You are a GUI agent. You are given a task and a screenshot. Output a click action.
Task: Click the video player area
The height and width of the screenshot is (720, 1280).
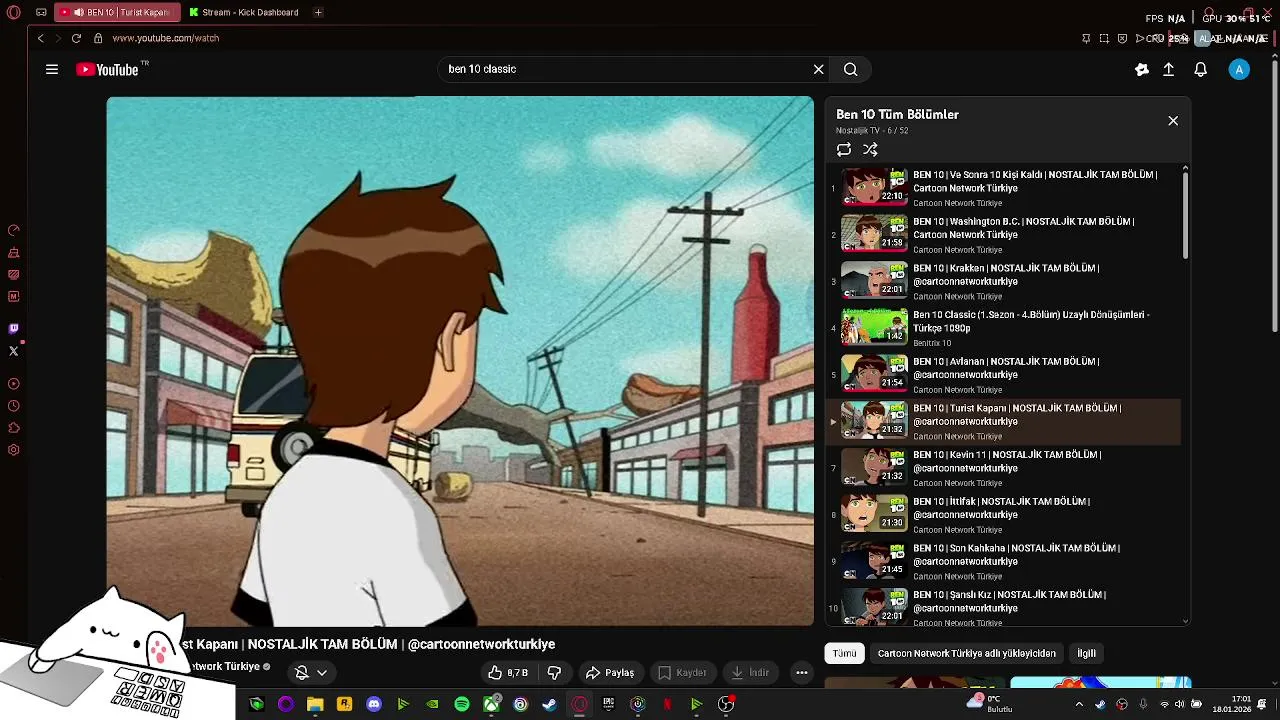pyautogui.click(x=460, y=361)
